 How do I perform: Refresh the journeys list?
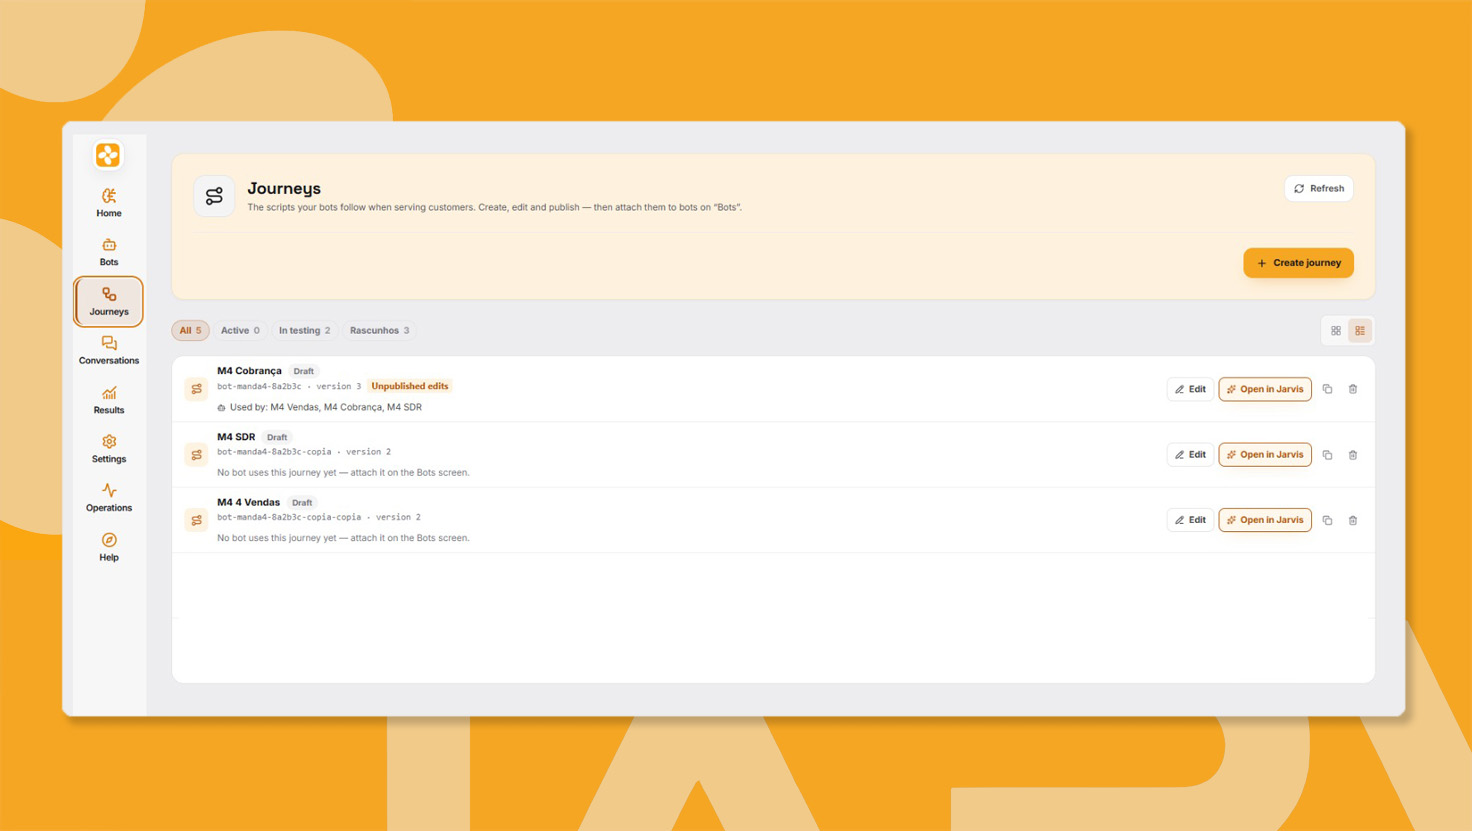coord(1318,188)
